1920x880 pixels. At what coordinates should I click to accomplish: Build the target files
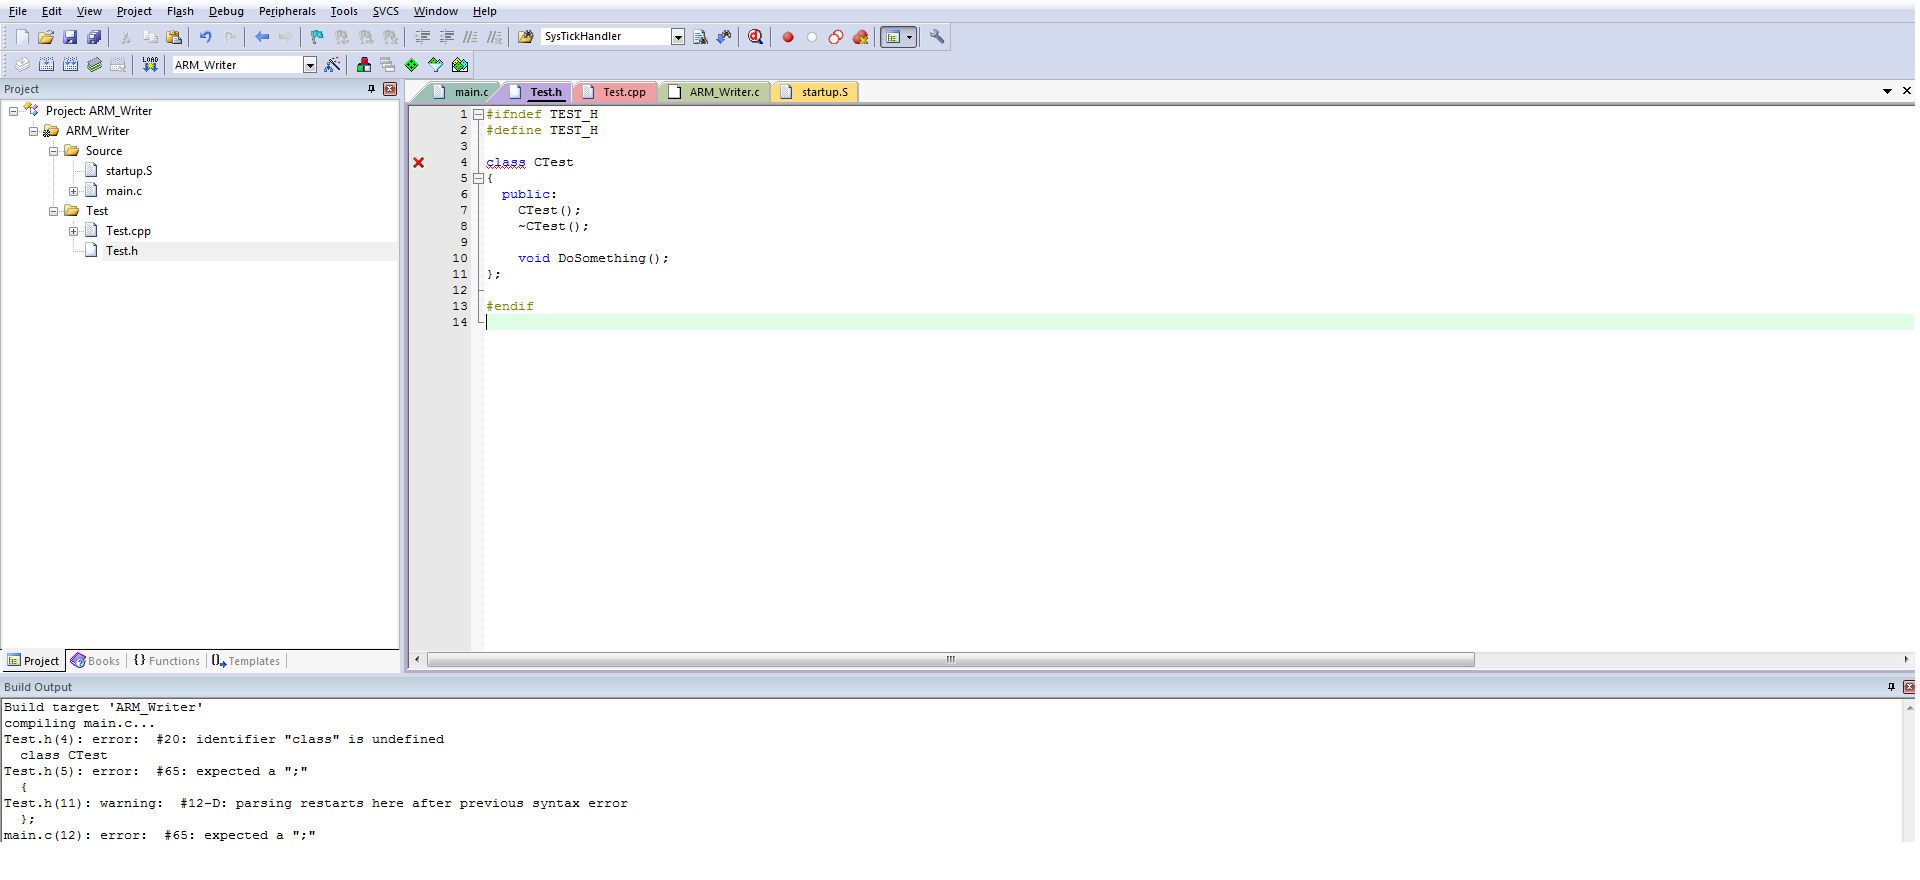tap(46, 65)
